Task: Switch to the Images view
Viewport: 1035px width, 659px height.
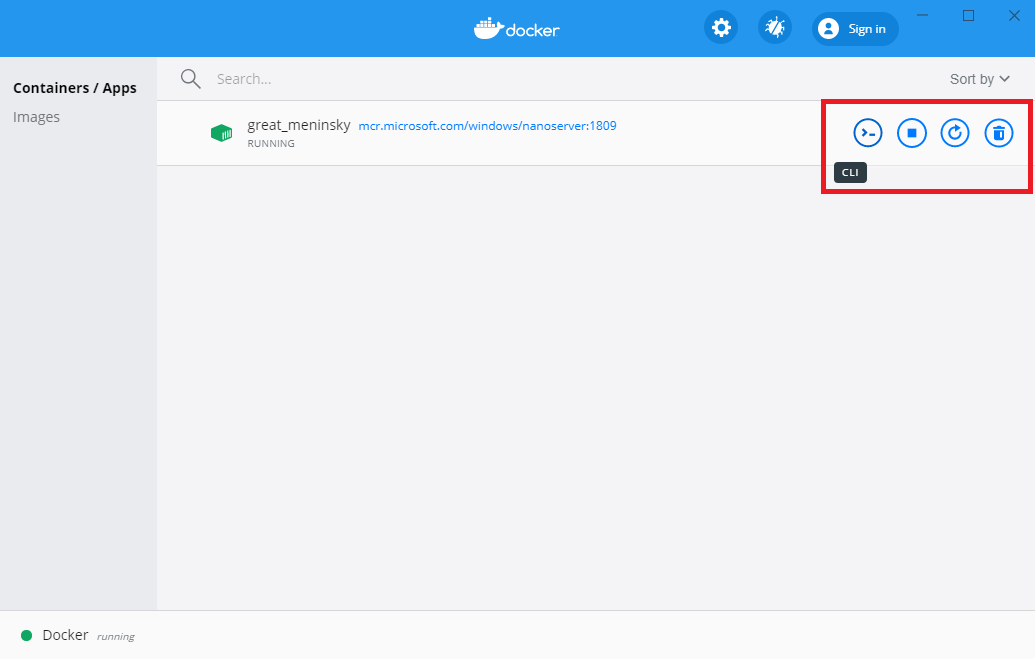Action: coord(36,117)
